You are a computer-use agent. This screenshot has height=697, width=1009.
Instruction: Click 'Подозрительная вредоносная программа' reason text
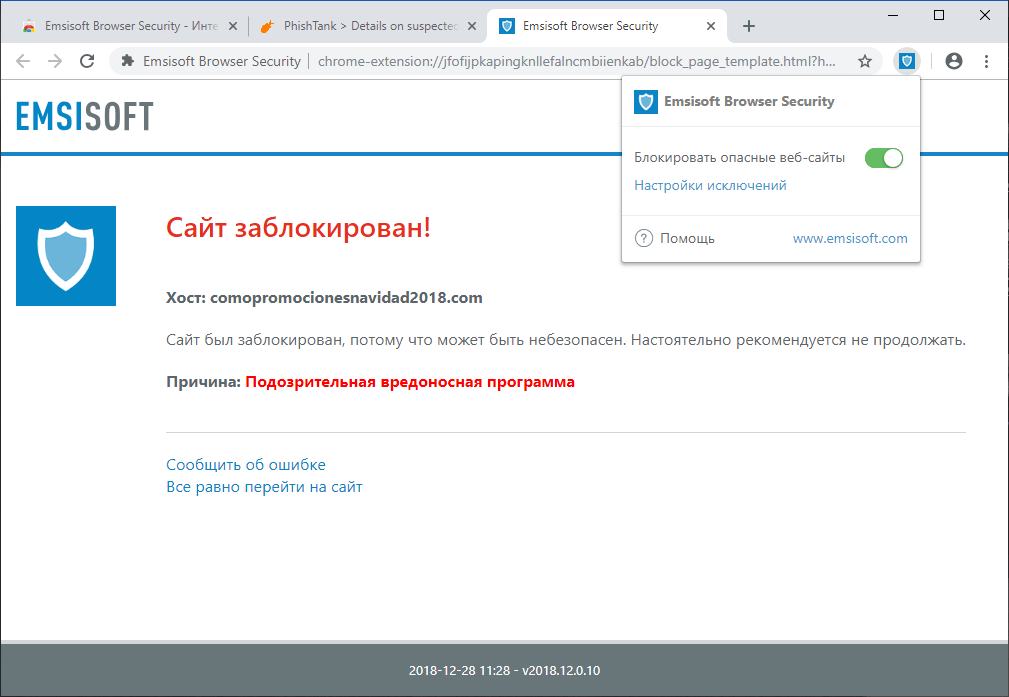click(x=410, y=382)
